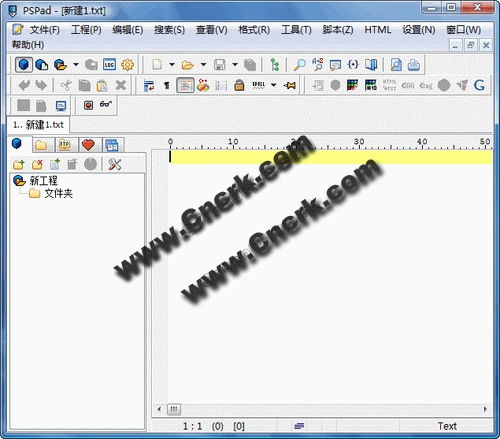500x439 pixels.
Task: Select the 新建1.txt document tab
Action: (38, 125)
